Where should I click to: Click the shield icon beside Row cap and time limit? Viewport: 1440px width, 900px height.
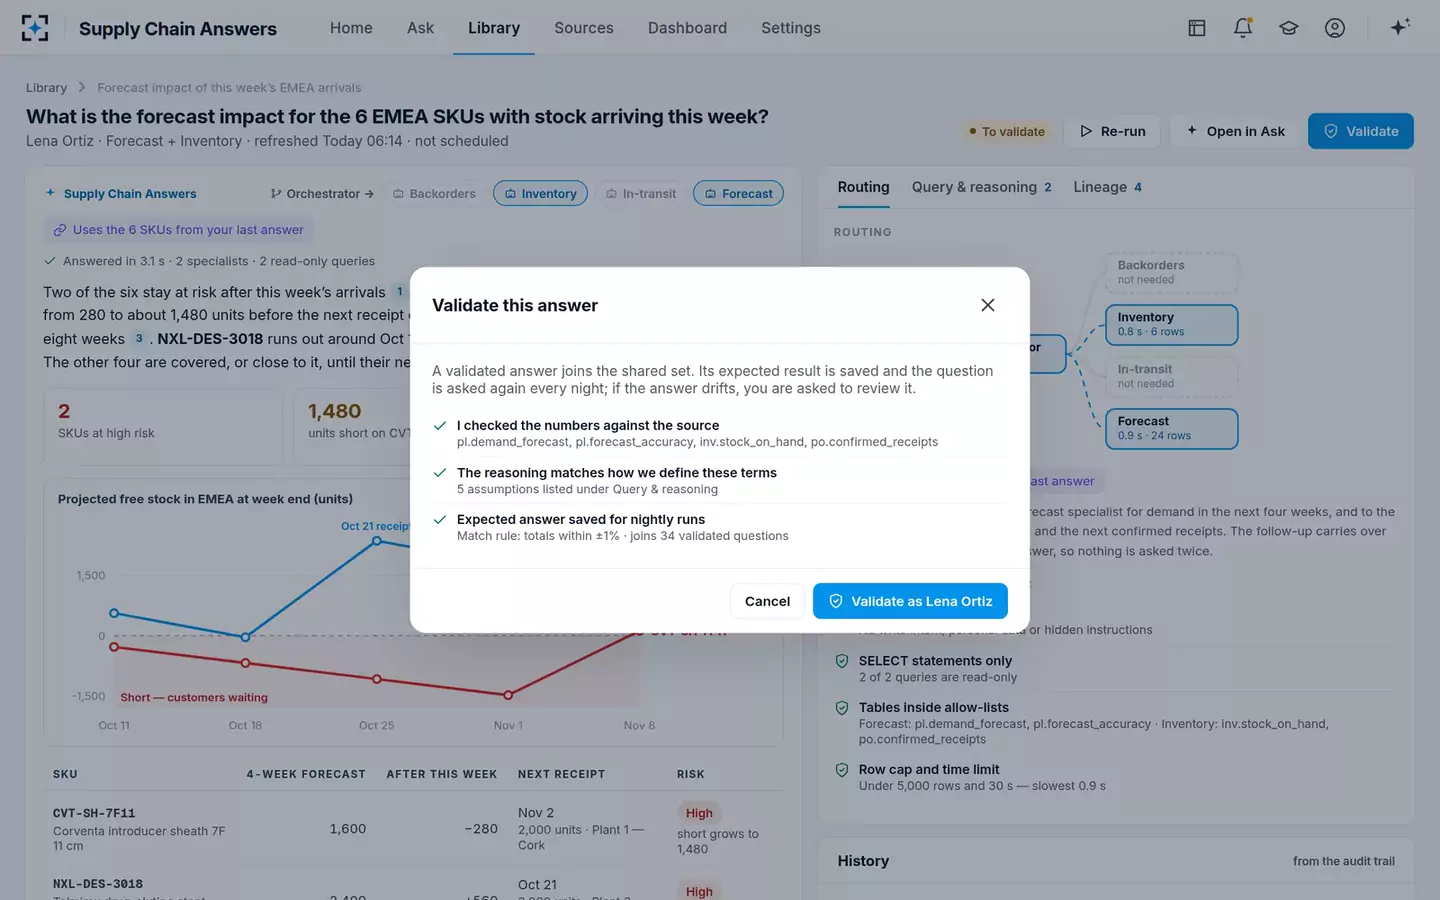(x=842, y=770)
